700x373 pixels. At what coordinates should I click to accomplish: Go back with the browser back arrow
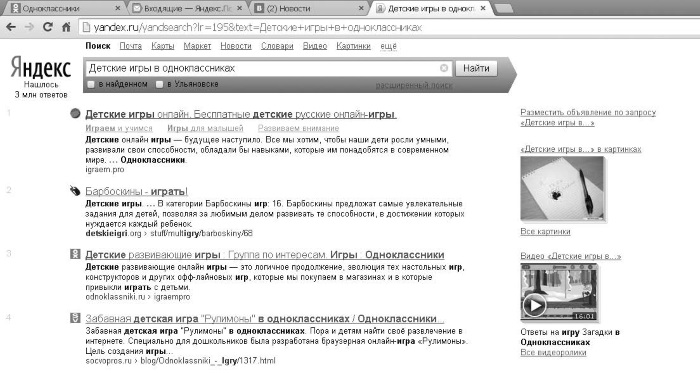11,27
